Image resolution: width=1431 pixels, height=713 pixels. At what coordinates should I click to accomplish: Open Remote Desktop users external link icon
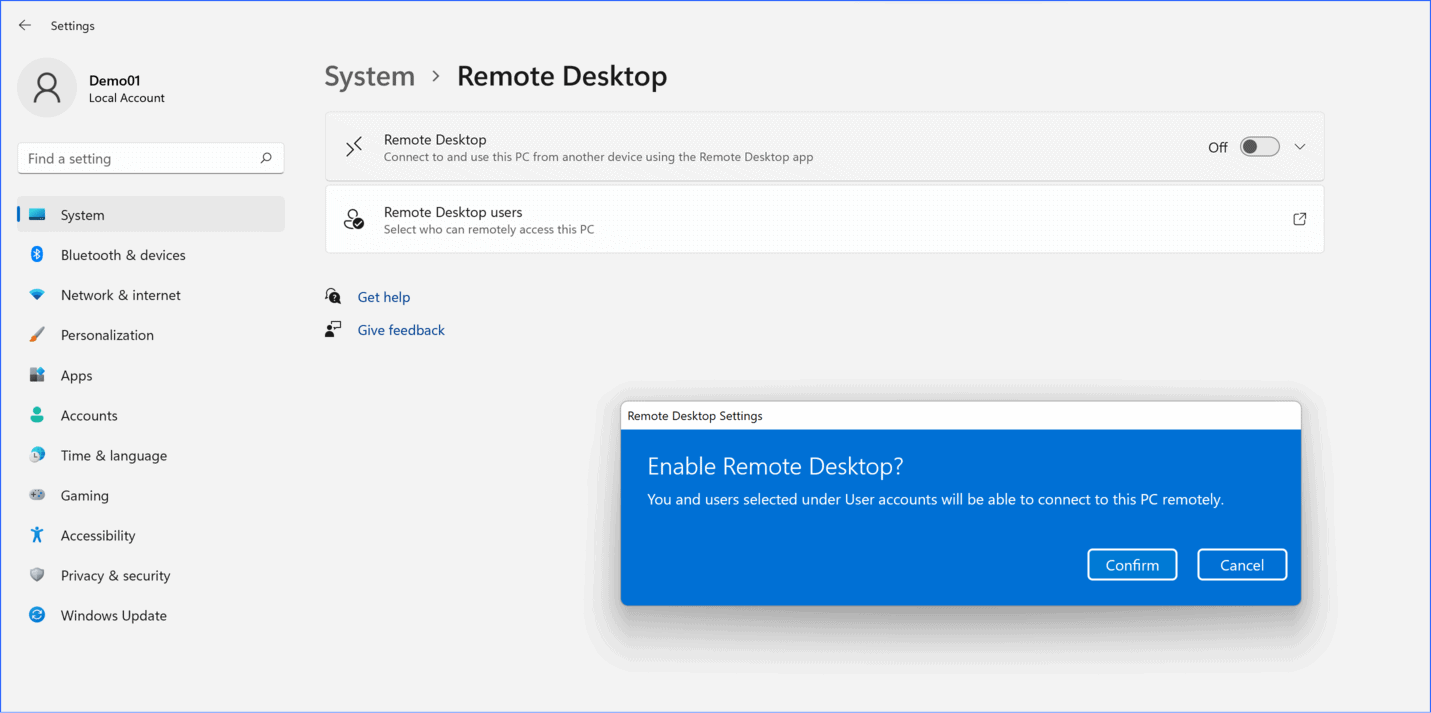click(x=1299, y=219)
